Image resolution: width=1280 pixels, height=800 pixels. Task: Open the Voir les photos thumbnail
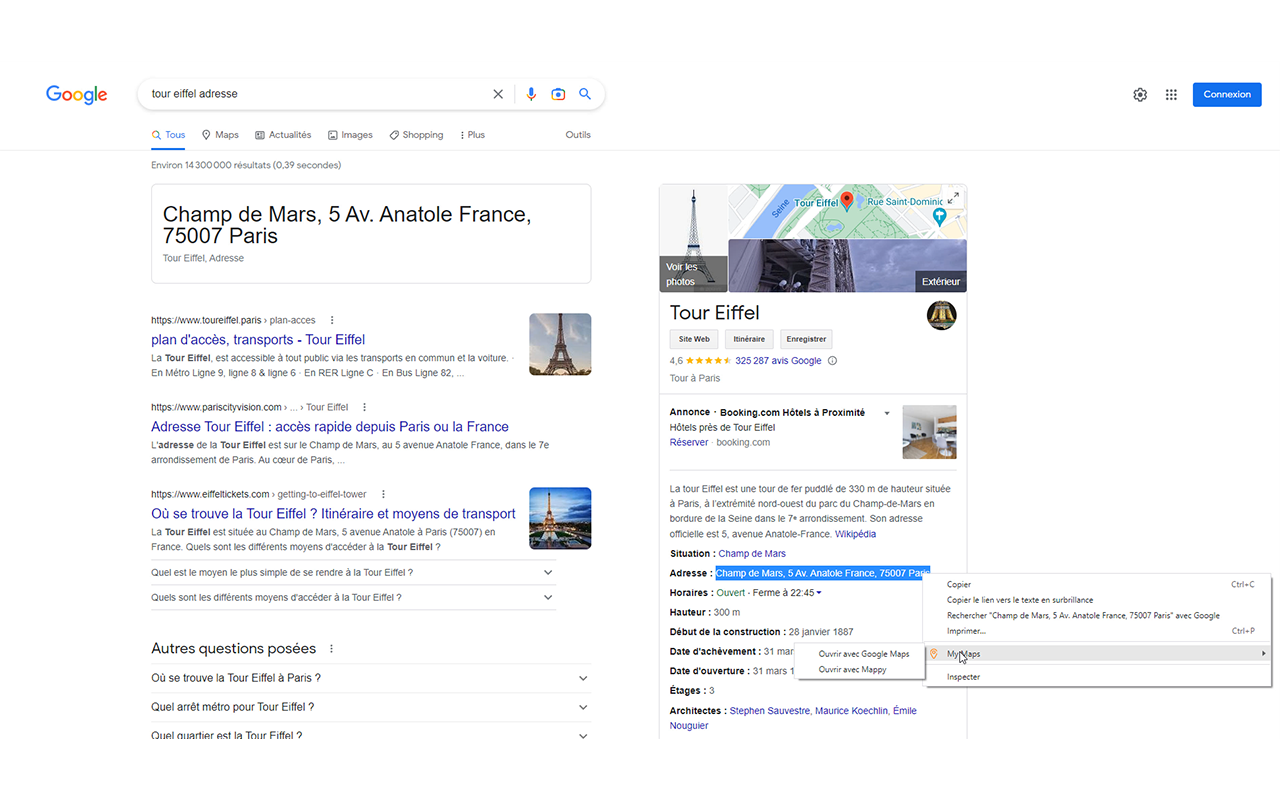tap(693, 238)
